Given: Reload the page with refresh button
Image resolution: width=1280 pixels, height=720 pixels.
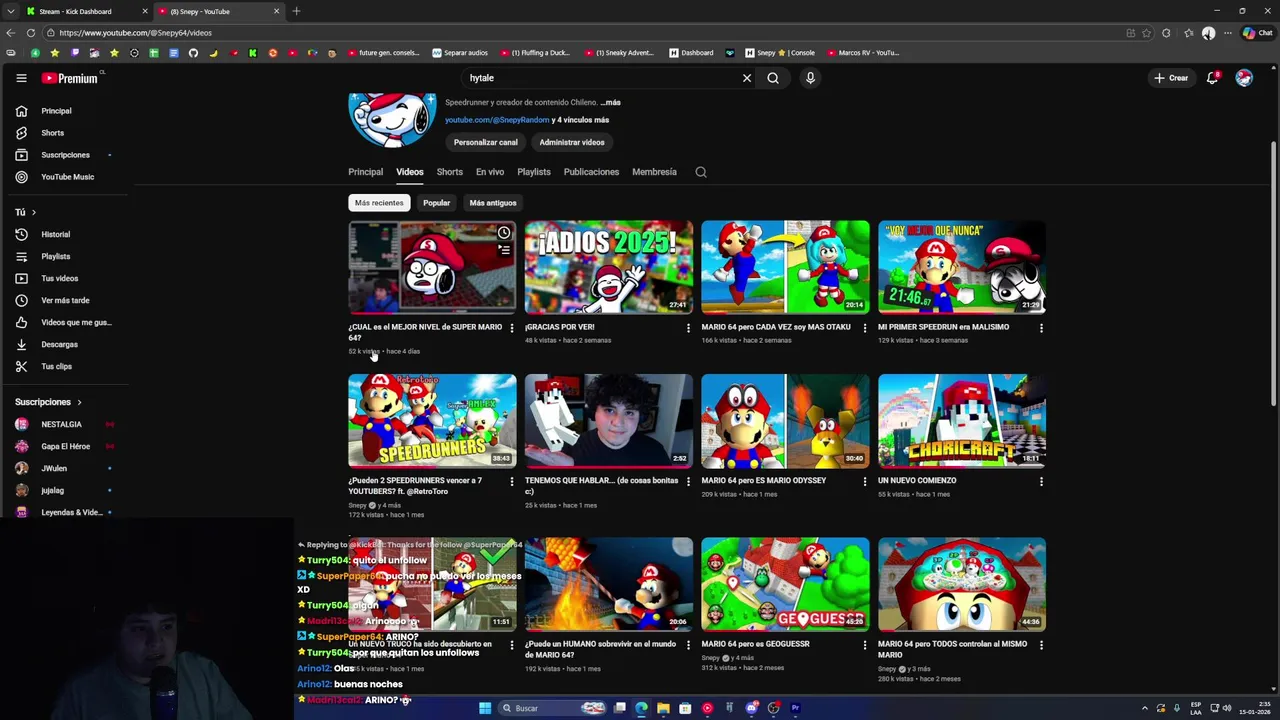Looking at the screenshot, I should (x=31, y=33).
